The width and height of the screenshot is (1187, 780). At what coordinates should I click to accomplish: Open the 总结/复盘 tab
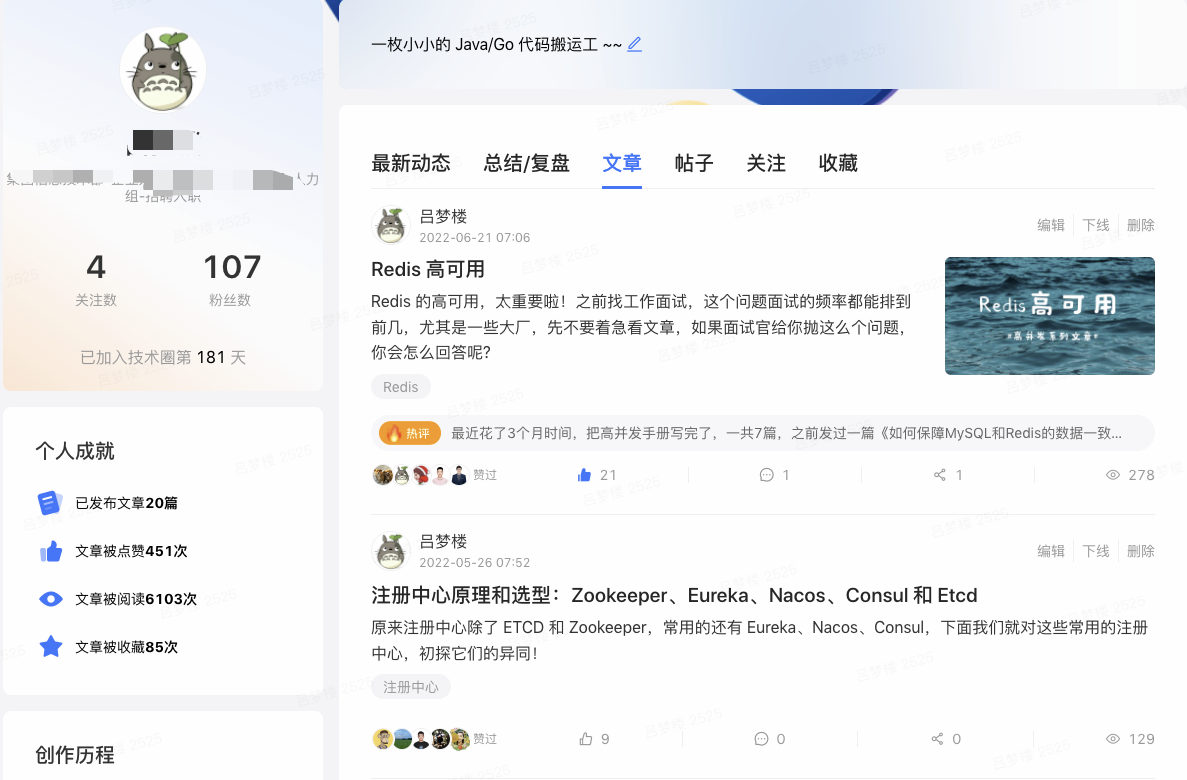coord(527,163)
